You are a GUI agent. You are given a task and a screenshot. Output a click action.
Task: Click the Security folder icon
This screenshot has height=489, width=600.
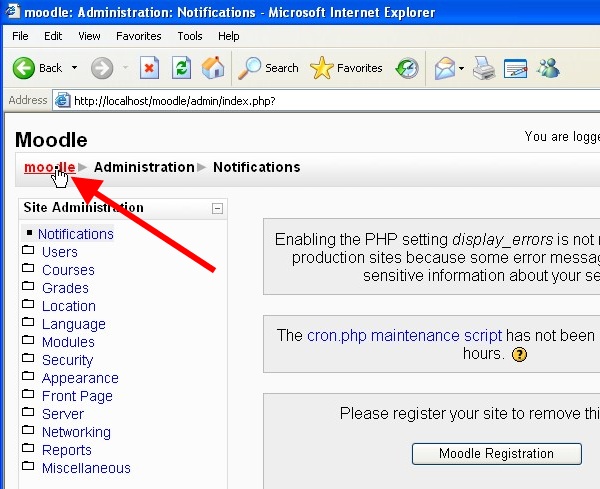coord(28,358)
